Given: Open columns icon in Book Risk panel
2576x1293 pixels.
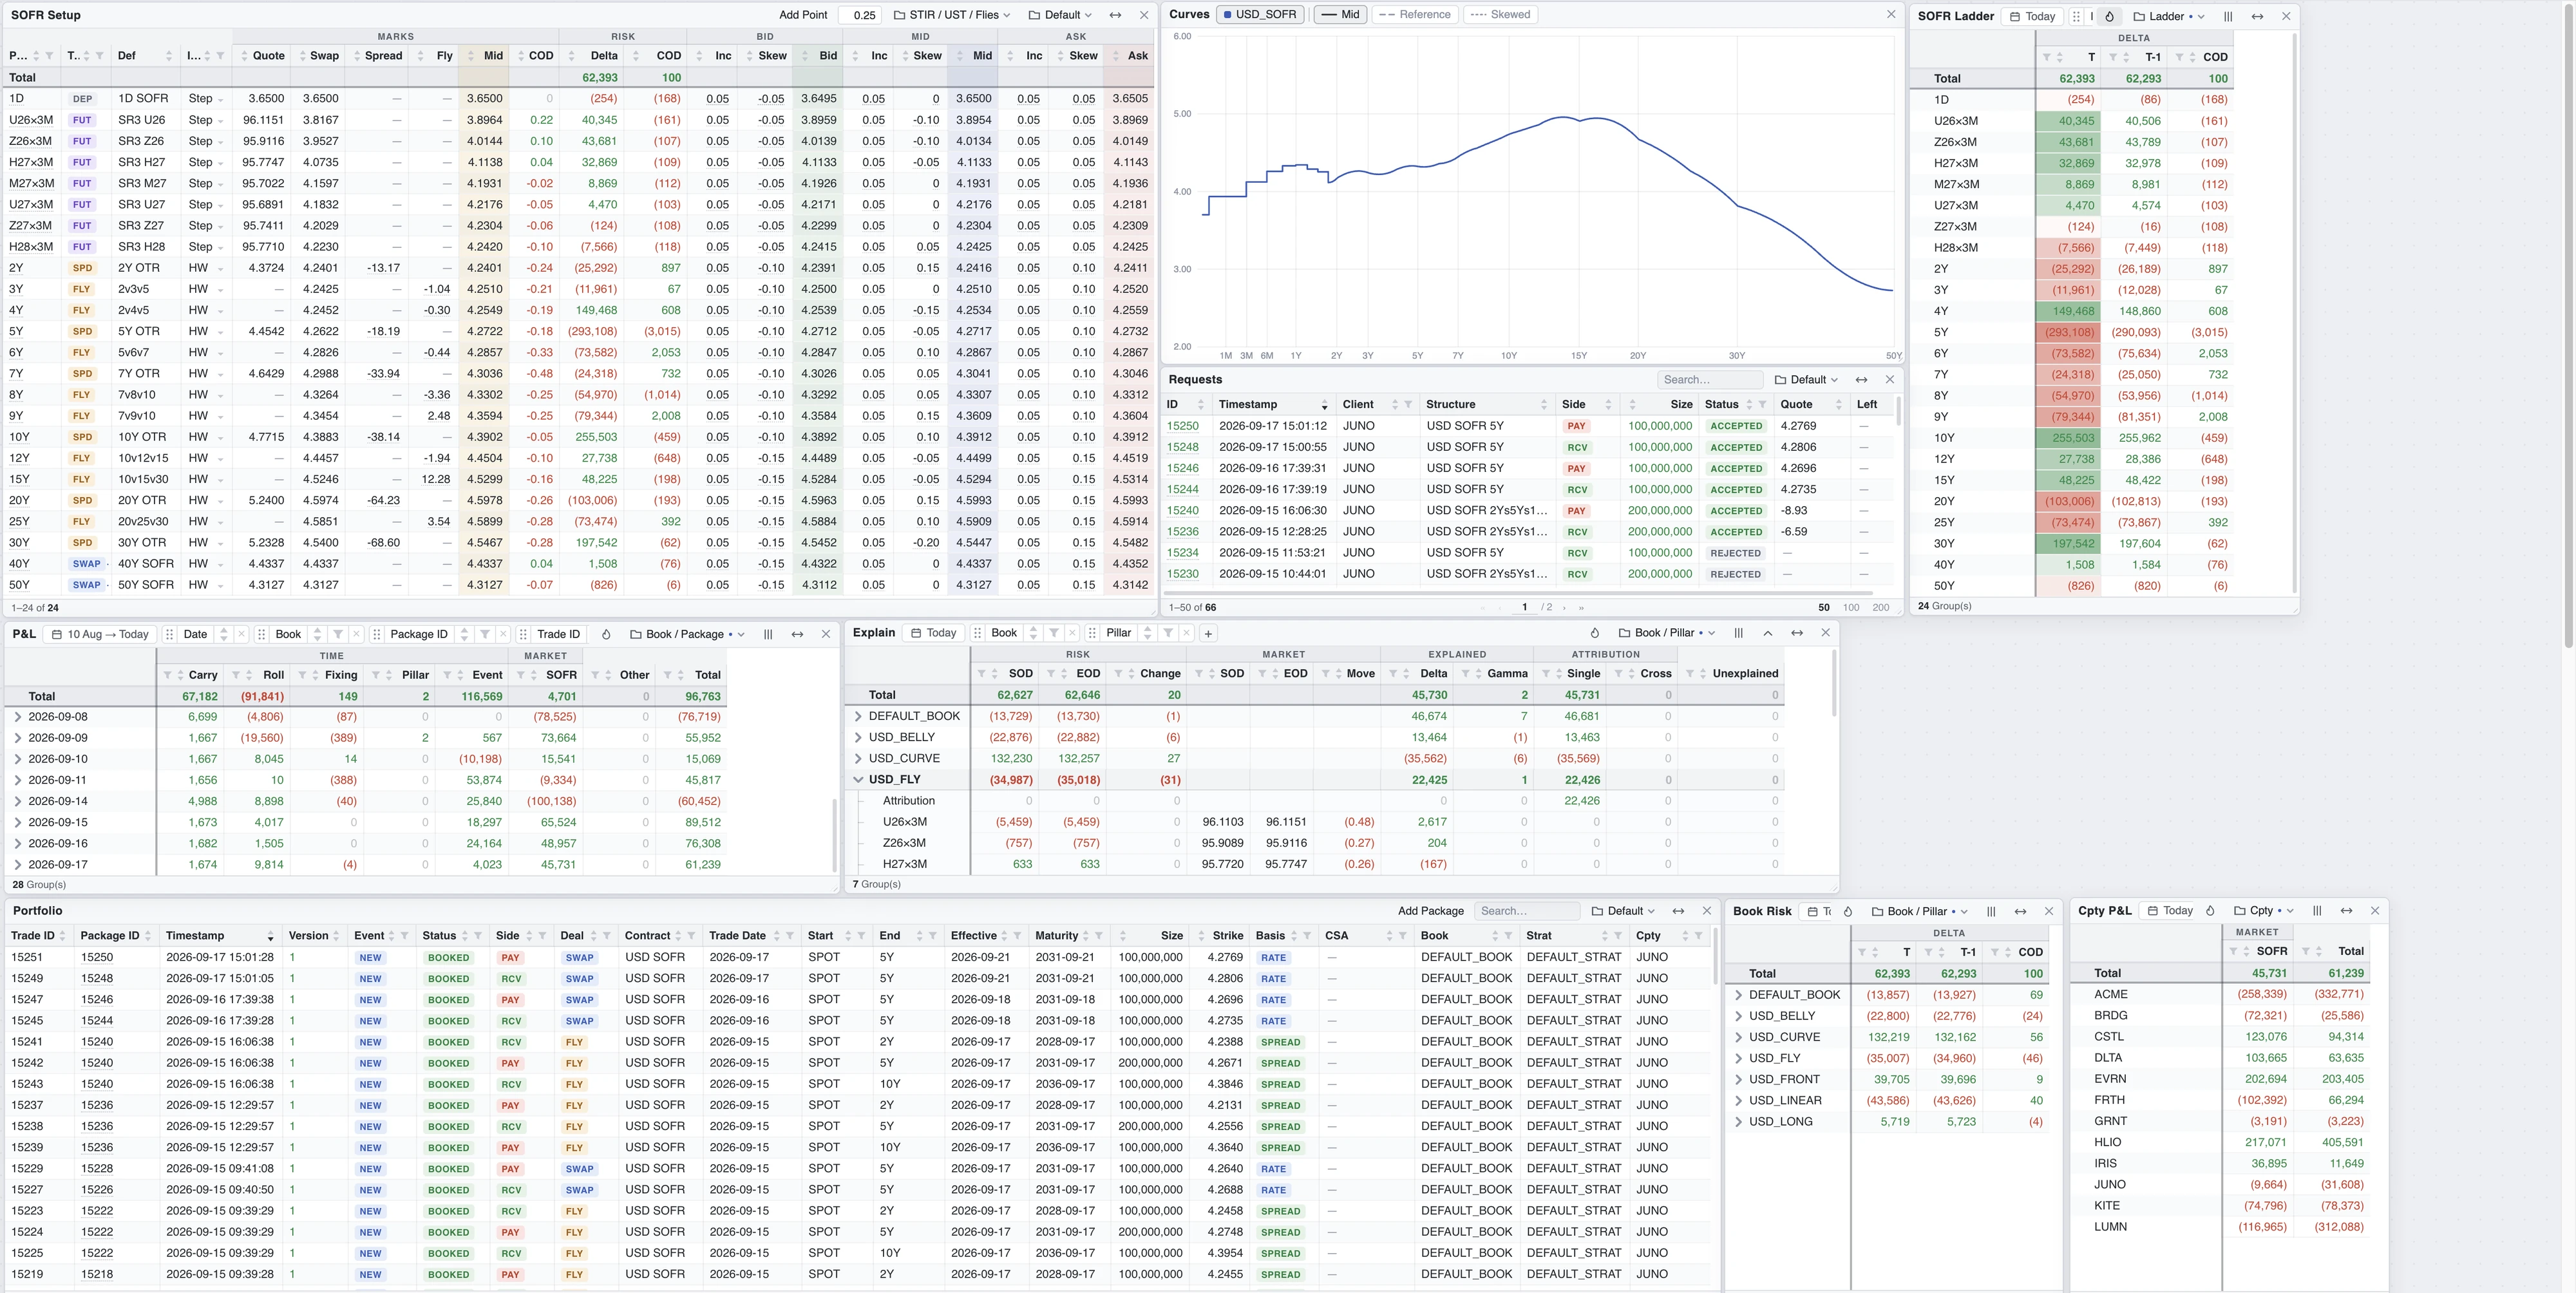Looking at the screenshot, I should [x=1991, y=911].
